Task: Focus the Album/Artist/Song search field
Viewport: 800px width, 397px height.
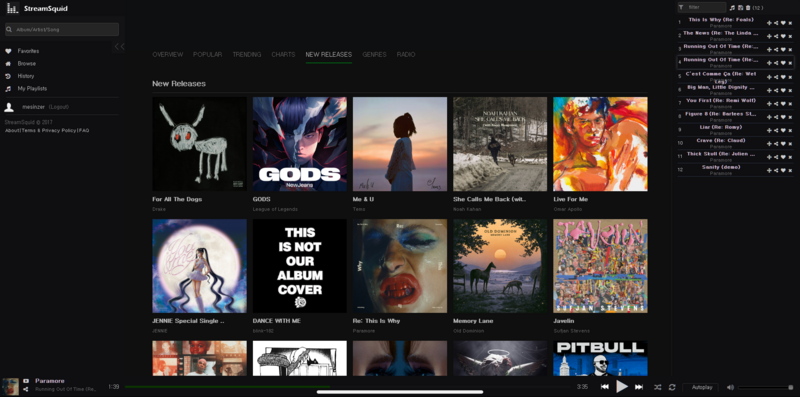Action: point(62,30)
